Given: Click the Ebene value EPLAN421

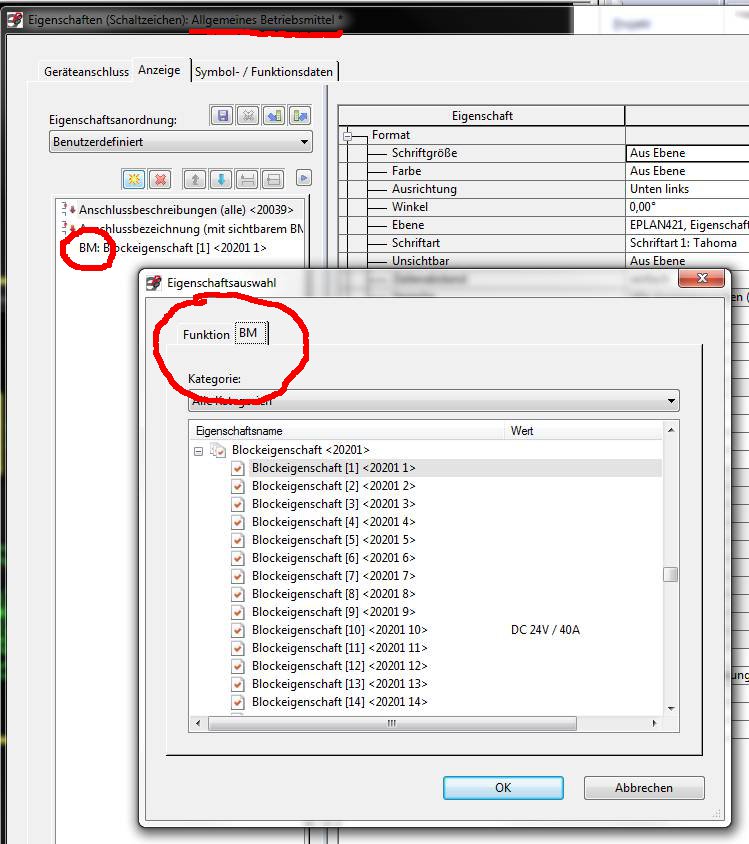Looking at the screenshot, I should (x=687, y=225).
